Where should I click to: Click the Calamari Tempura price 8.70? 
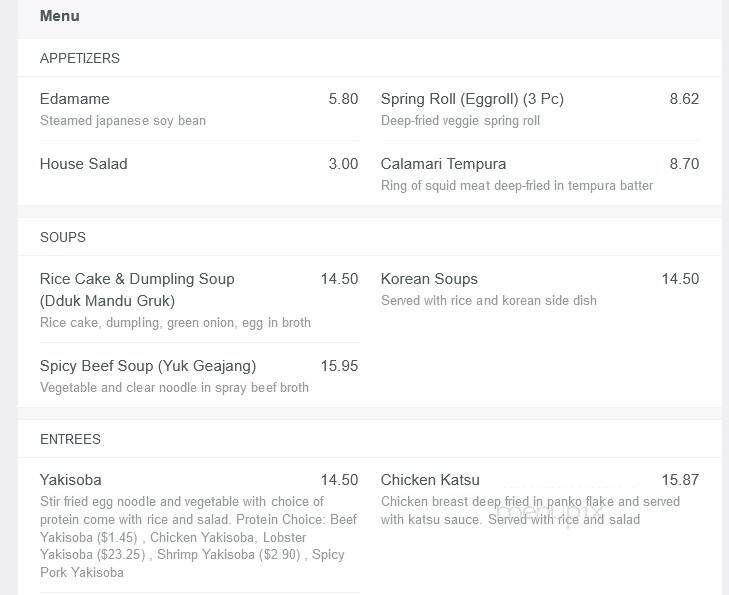tap(684, 164)
